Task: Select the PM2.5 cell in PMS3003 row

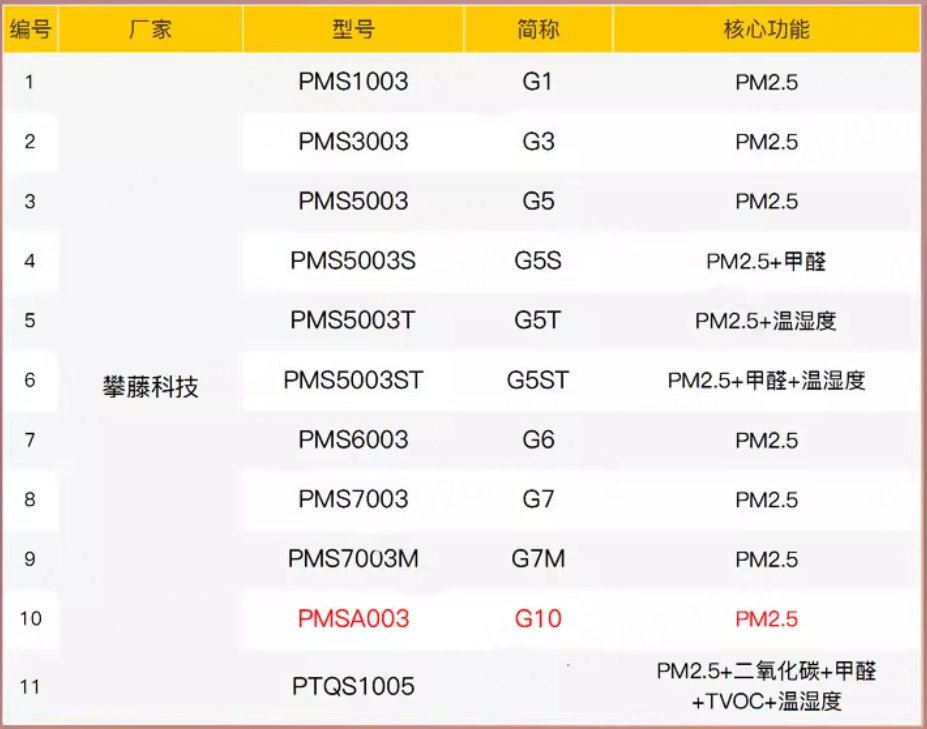Action: pyautogui.click(x=766, y=141)
